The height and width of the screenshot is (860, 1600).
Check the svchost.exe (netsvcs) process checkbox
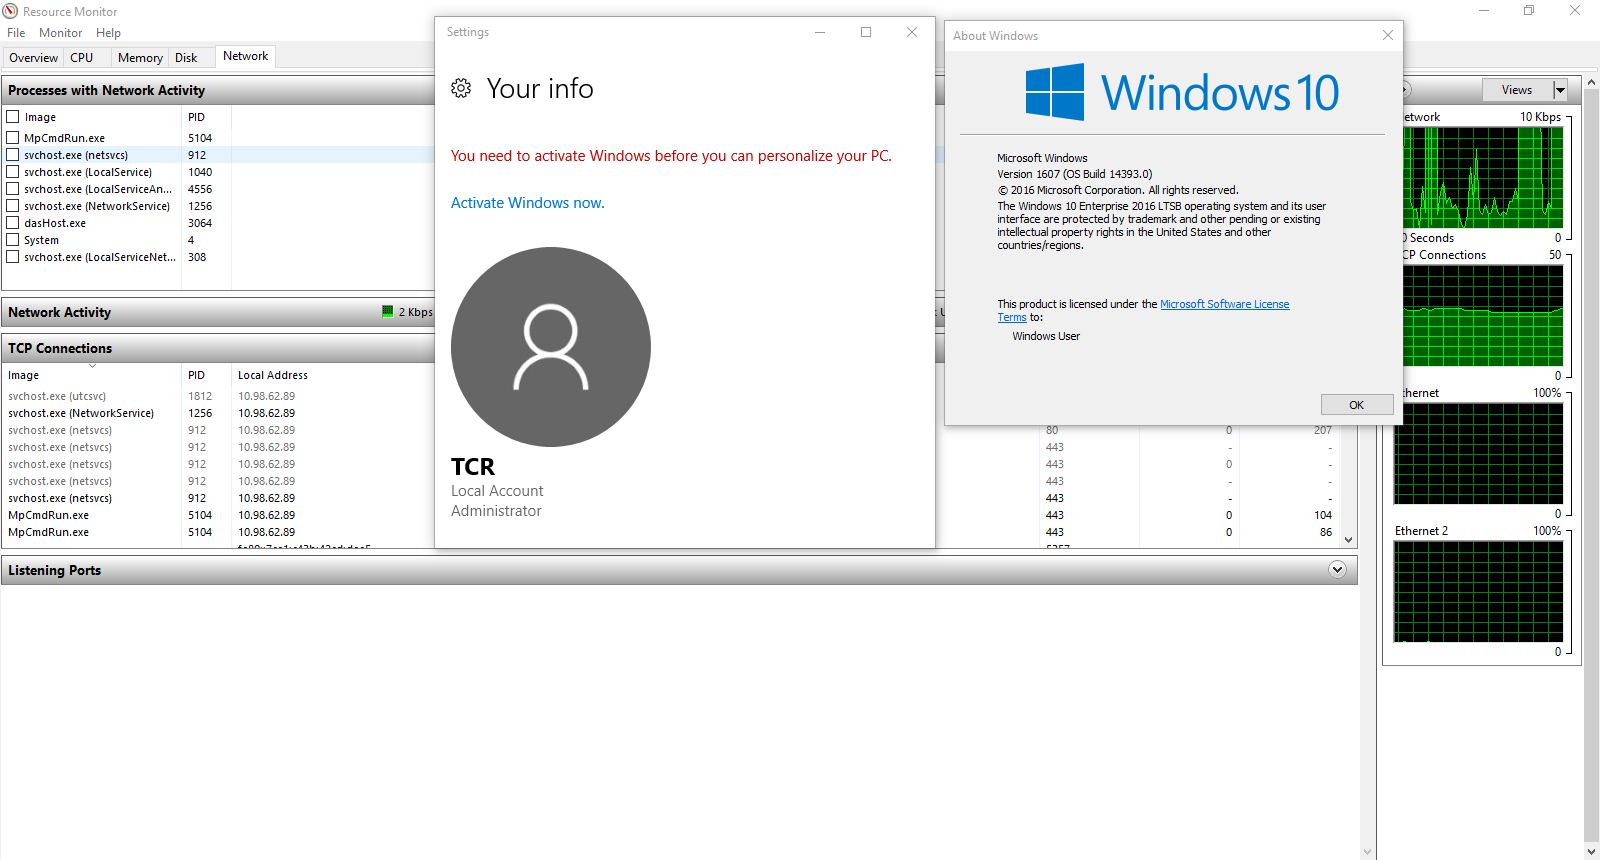[13, 155]
